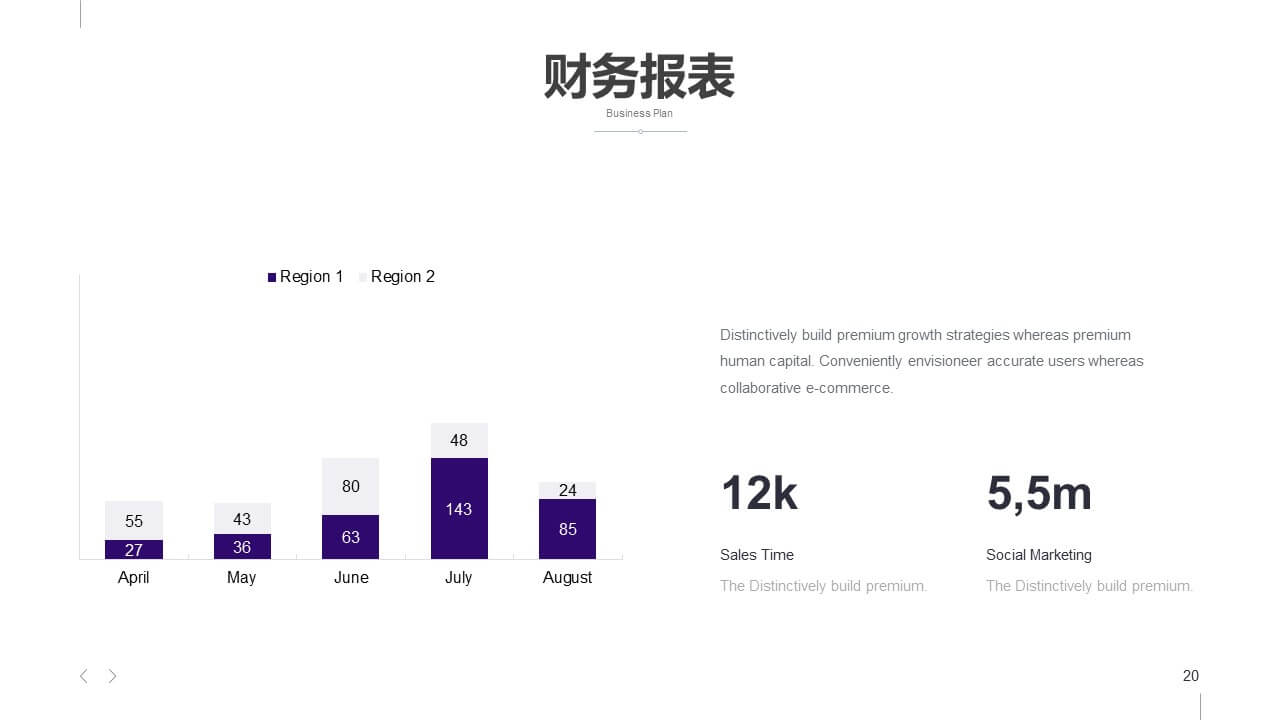The width and height of the screenshot is (1280, 720).
Task: Click the August purple bar labeled 85
Action: point(567,529)
